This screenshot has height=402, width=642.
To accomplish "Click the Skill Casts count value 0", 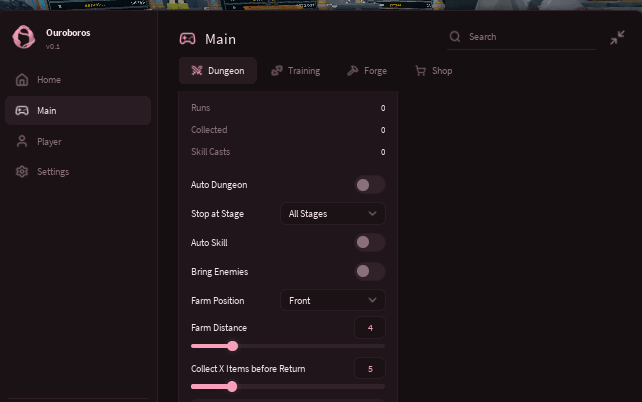I will tap(383, 152).
